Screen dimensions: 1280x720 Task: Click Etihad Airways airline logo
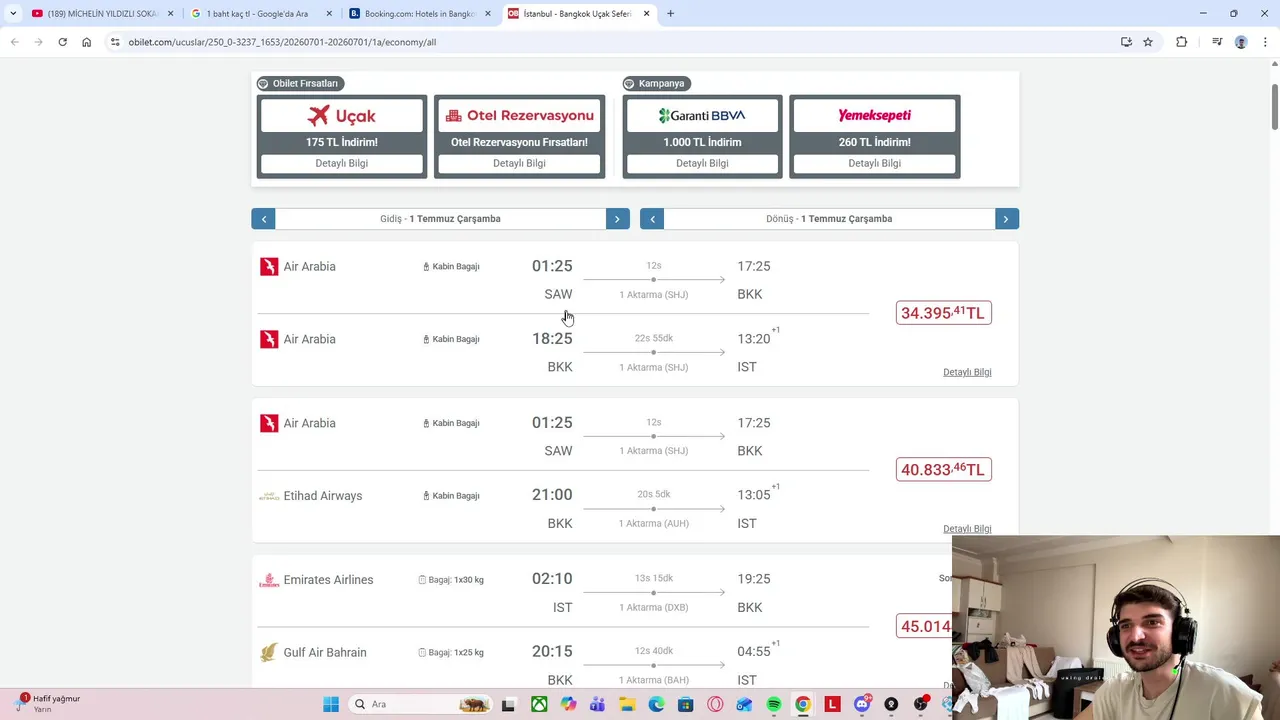269,496
